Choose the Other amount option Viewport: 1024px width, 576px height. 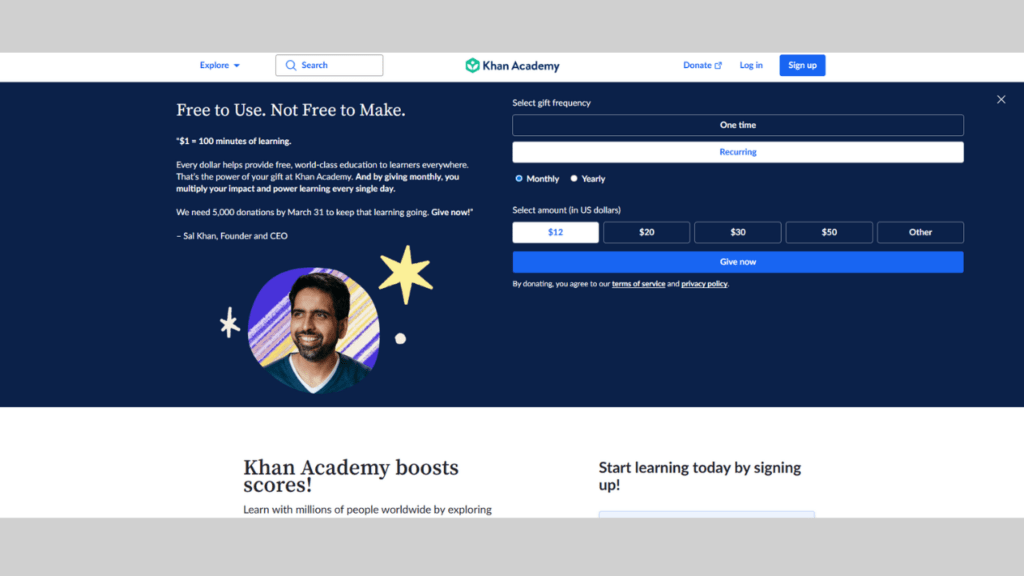coord(920,232)
